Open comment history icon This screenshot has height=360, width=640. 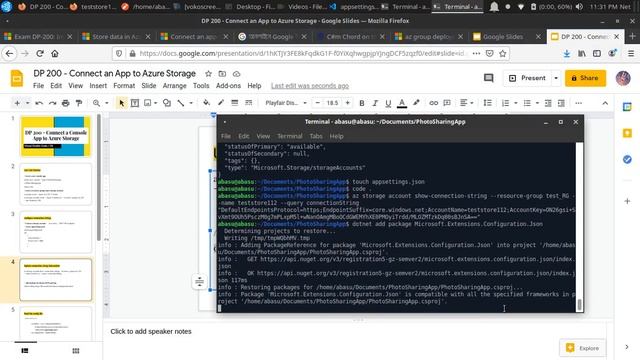(489, 78)
